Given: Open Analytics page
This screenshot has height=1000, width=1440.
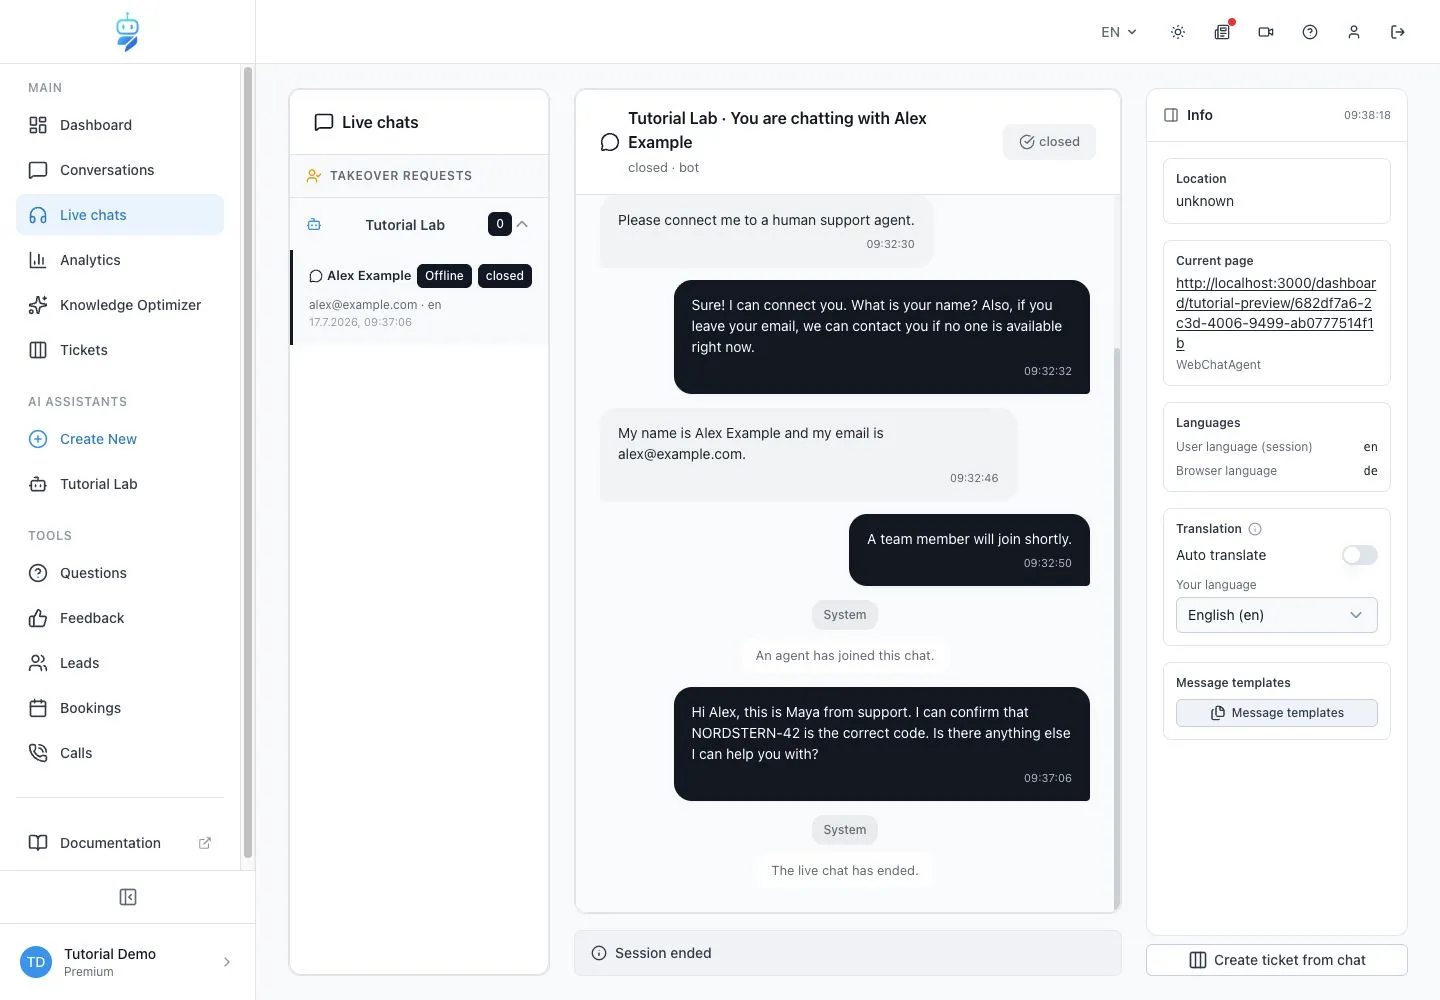Looking at the screenshot, I should [120, 260].
